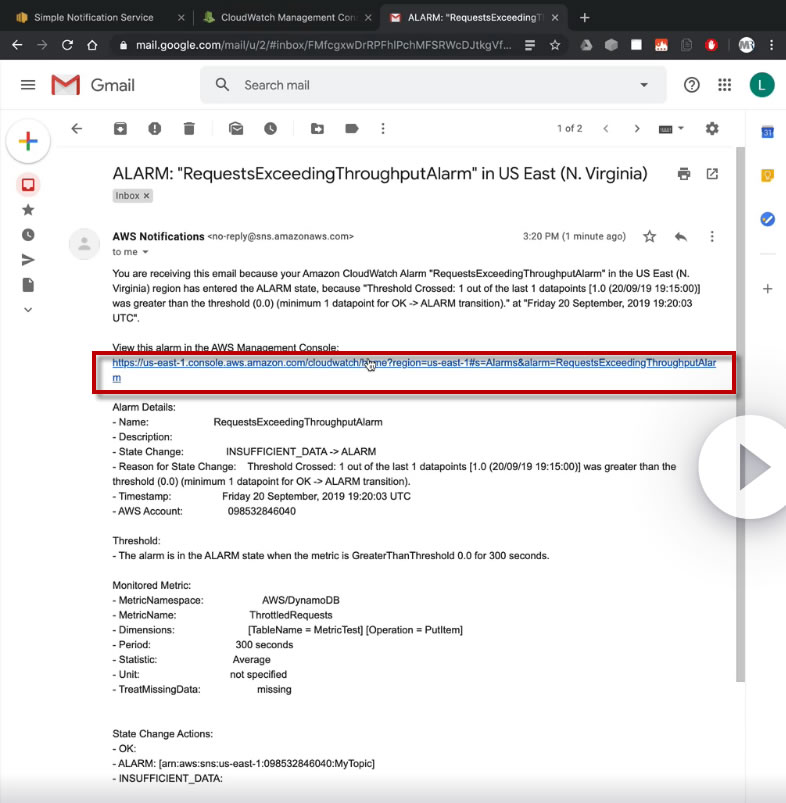Viewport: 786px width, 803px height.
Task: Open Gmail settings gear
Action: point(712,129)
